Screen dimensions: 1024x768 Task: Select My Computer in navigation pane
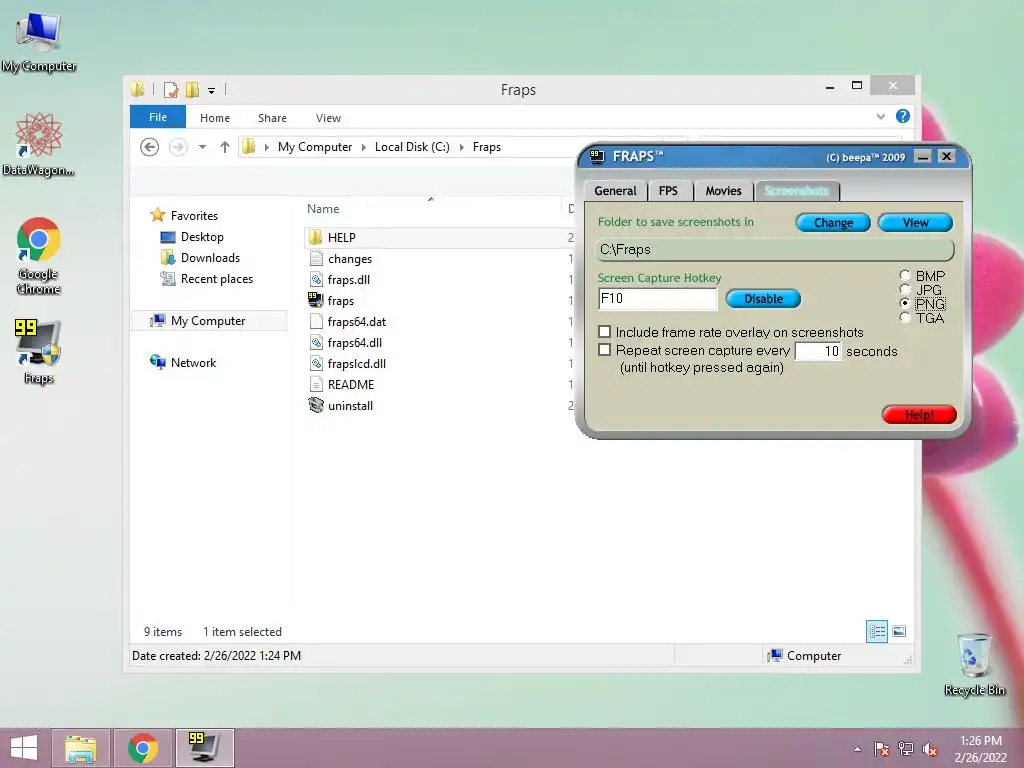208,321
